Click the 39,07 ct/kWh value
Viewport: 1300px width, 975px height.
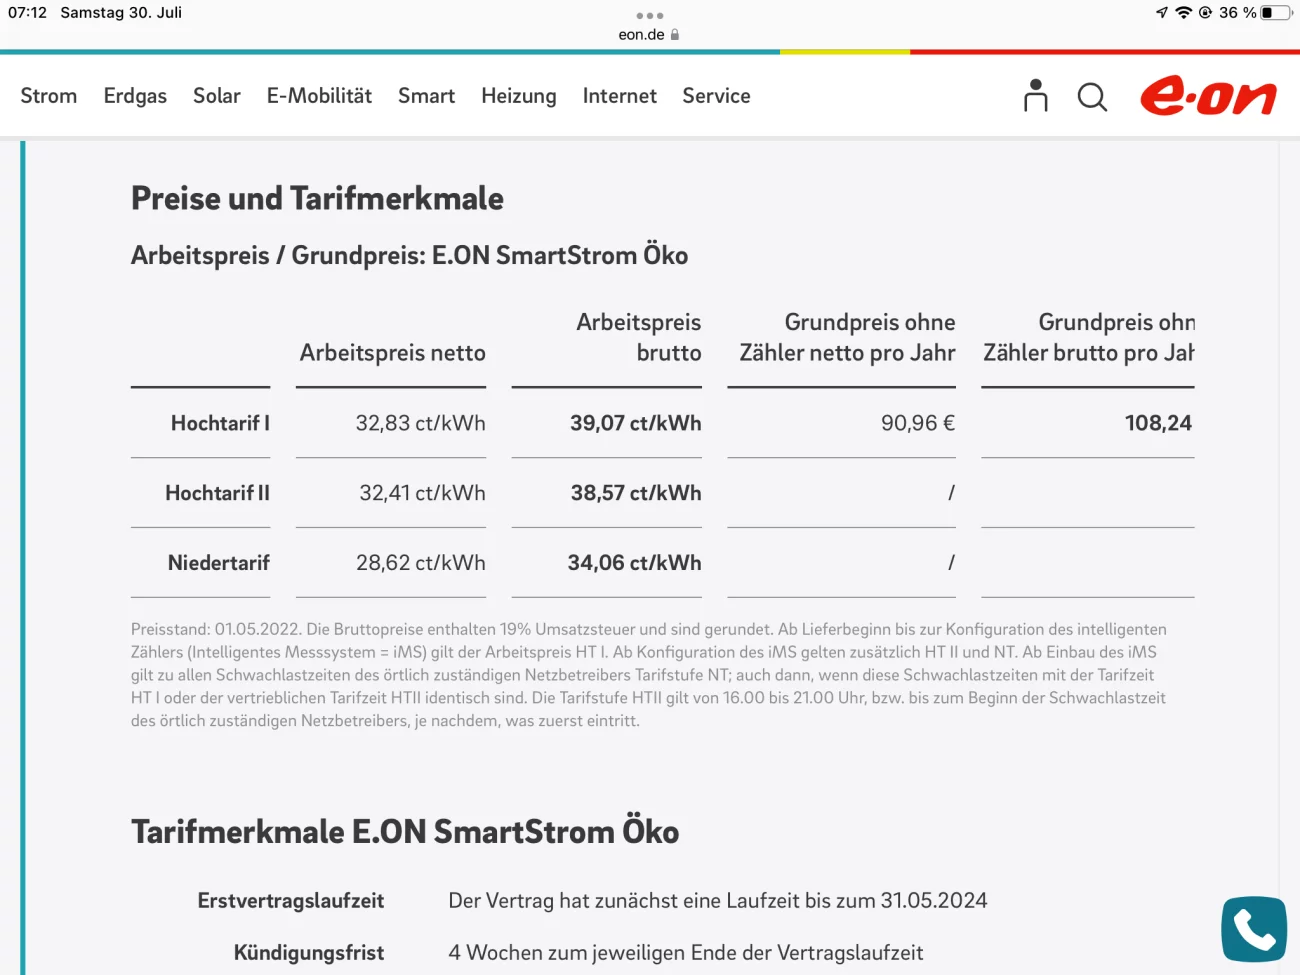pos(636,423)
